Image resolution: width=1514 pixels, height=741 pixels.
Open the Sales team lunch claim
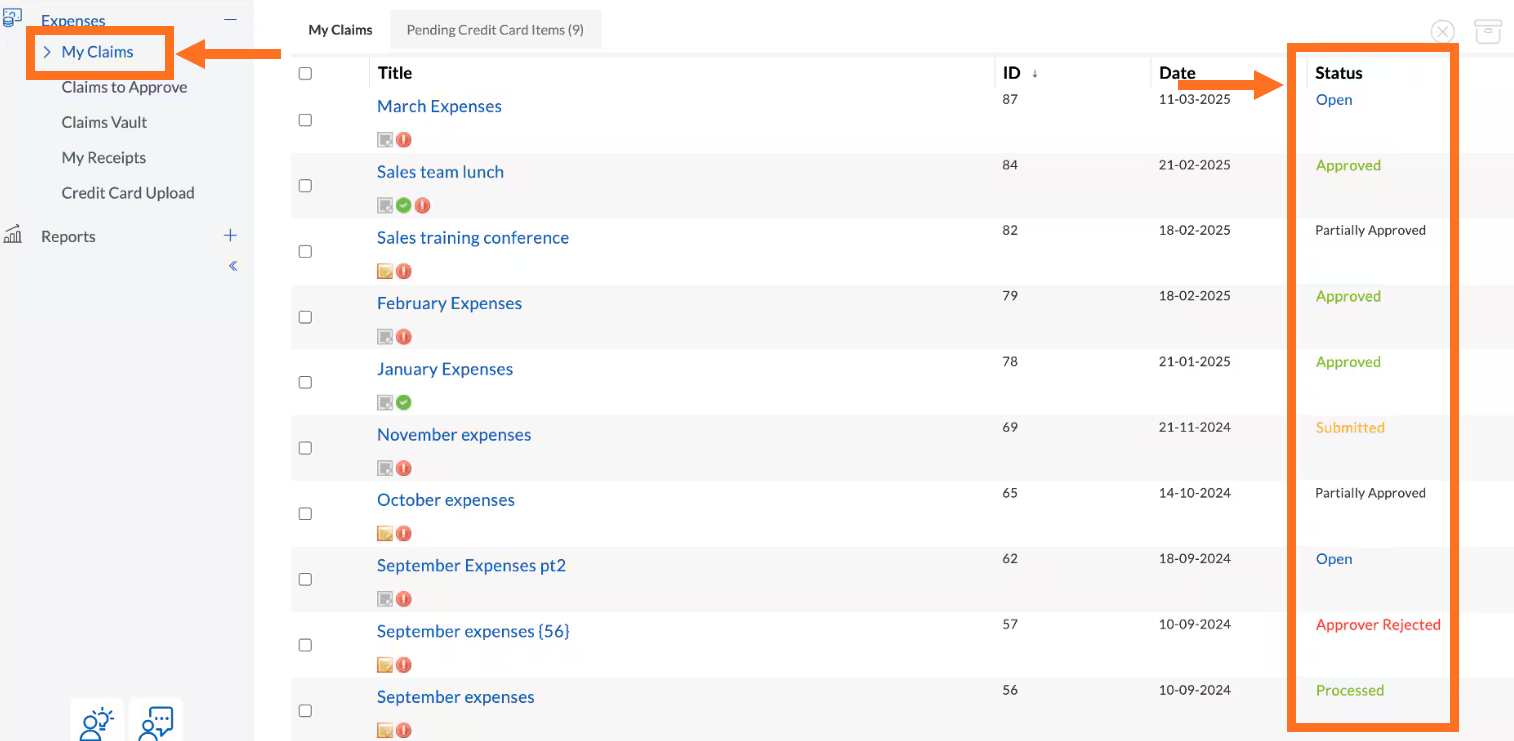440,172
